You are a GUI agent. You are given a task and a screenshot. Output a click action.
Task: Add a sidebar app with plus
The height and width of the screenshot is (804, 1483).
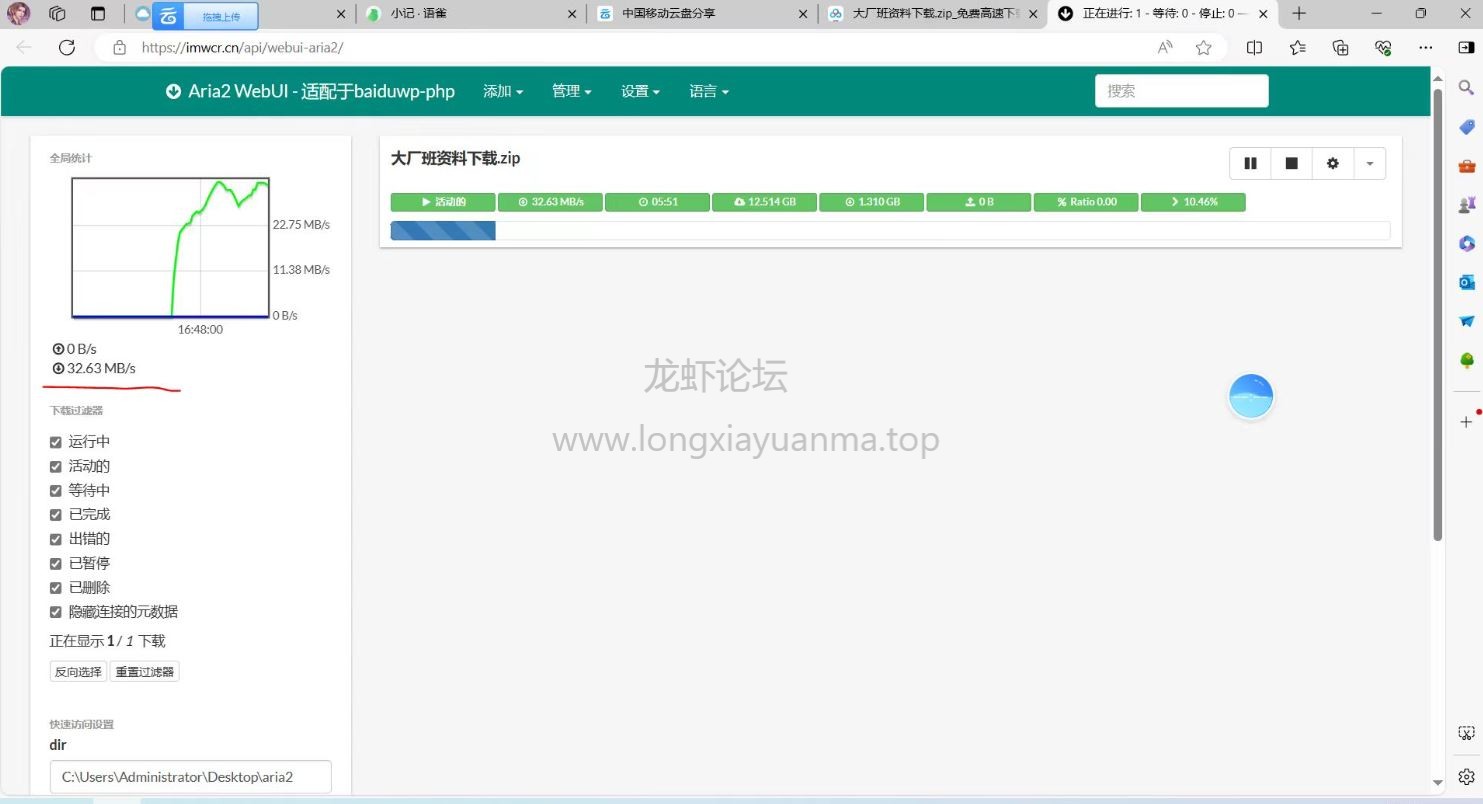(1466, 422)
